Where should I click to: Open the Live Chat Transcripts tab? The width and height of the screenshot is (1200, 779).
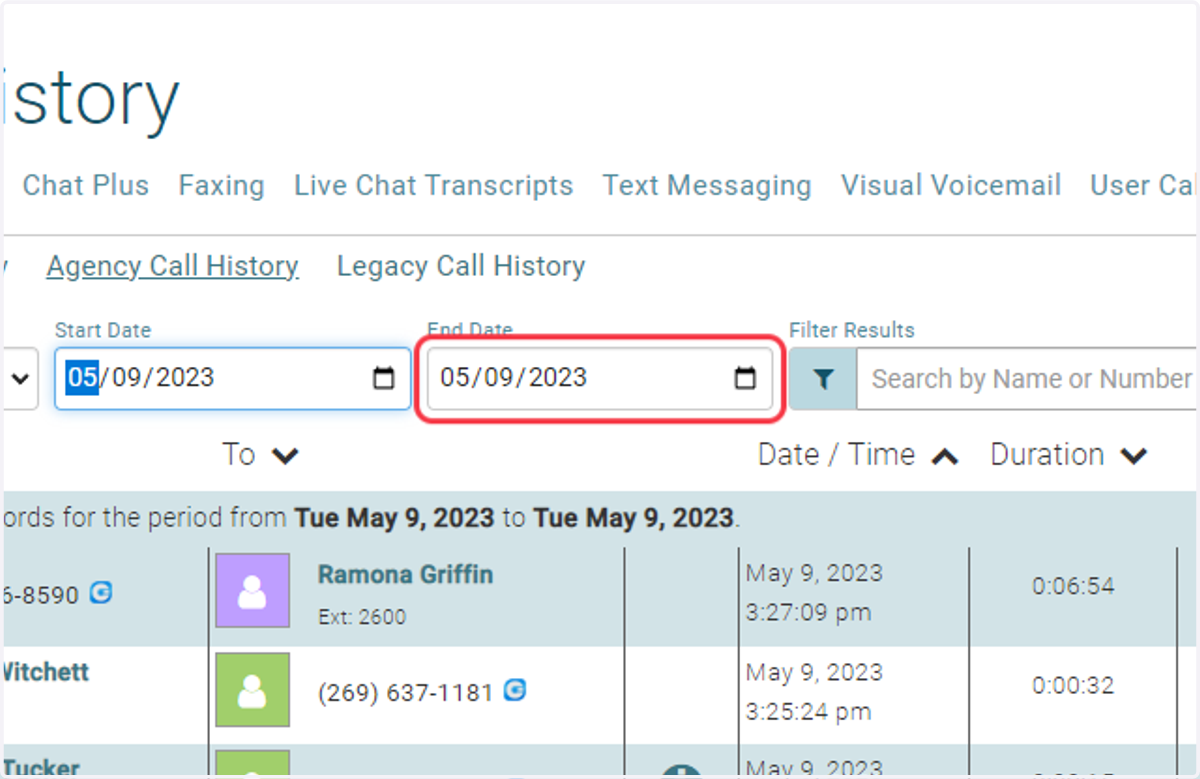[x=434, y=186]
